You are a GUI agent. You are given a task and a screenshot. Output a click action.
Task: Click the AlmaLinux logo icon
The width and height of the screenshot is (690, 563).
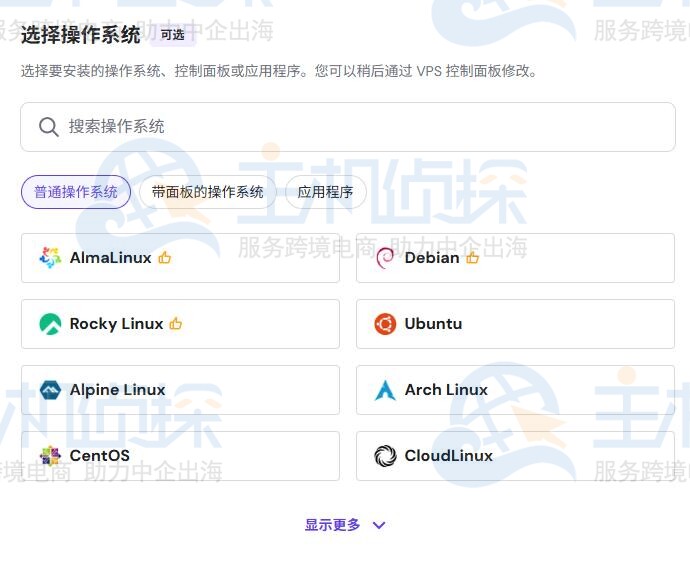point(50,258)
